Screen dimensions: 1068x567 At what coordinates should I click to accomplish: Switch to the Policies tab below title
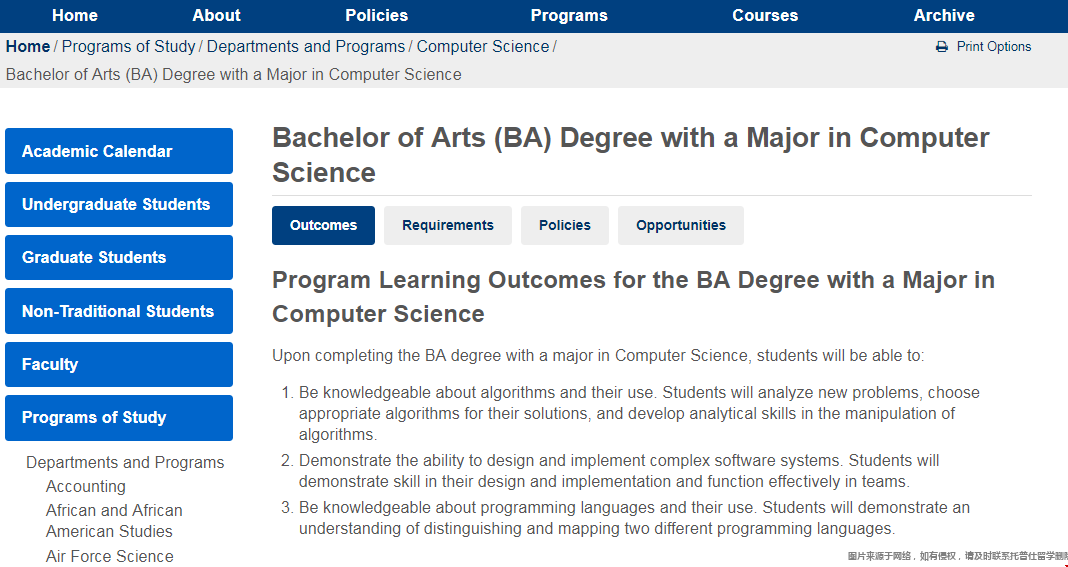tap(565, 226)
